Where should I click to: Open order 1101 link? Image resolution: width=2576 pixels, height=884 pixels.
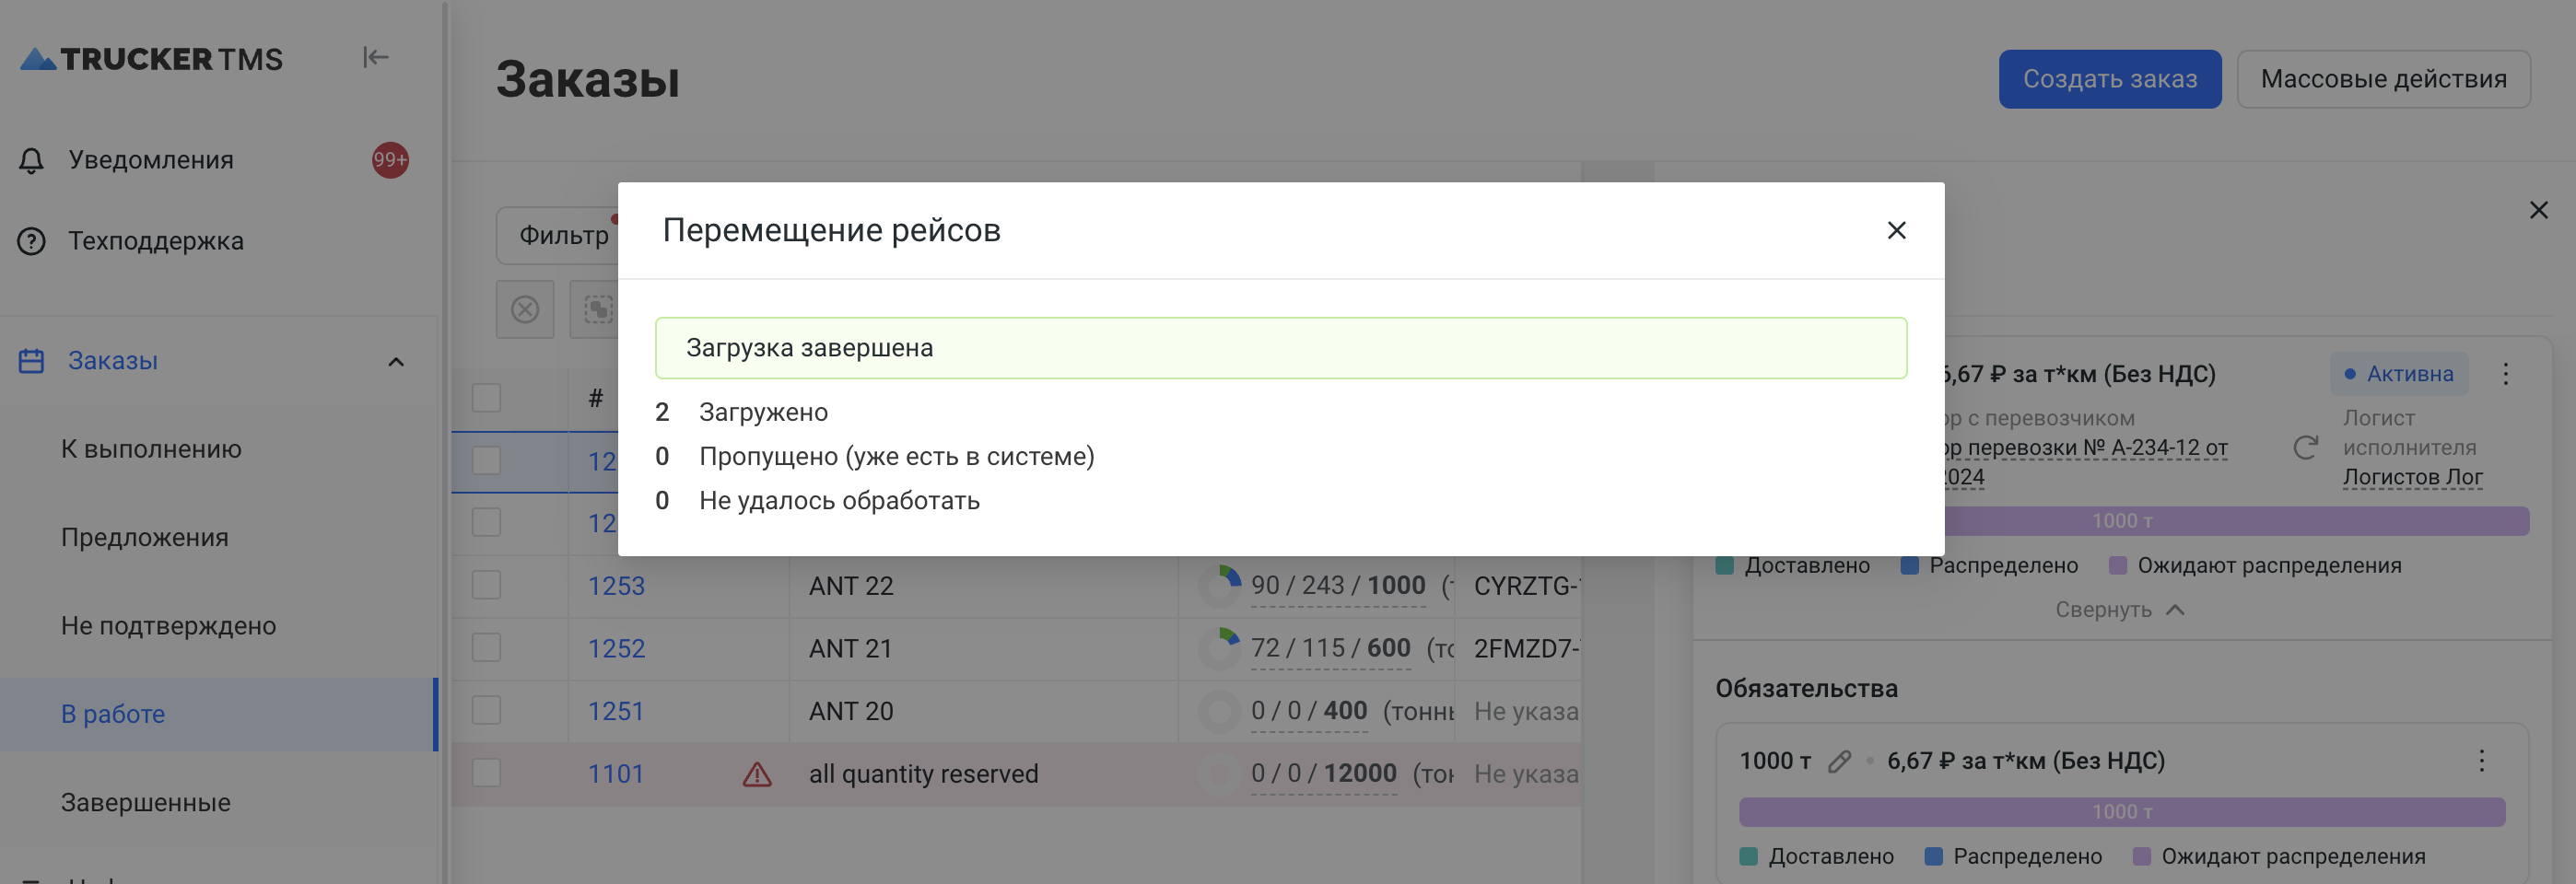[615, 774]
